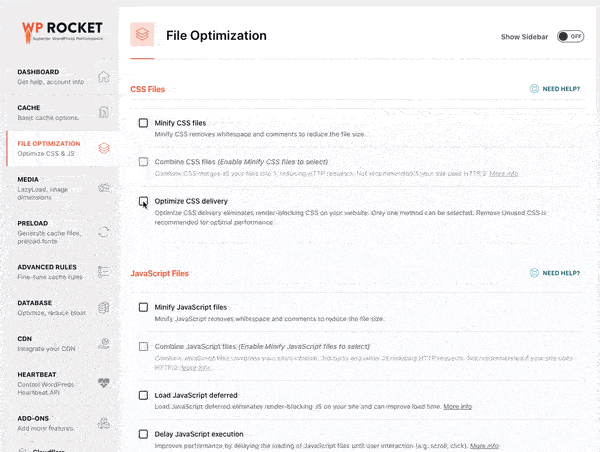Check the Load JavaScript deferred box

click(x=144, y=395)
